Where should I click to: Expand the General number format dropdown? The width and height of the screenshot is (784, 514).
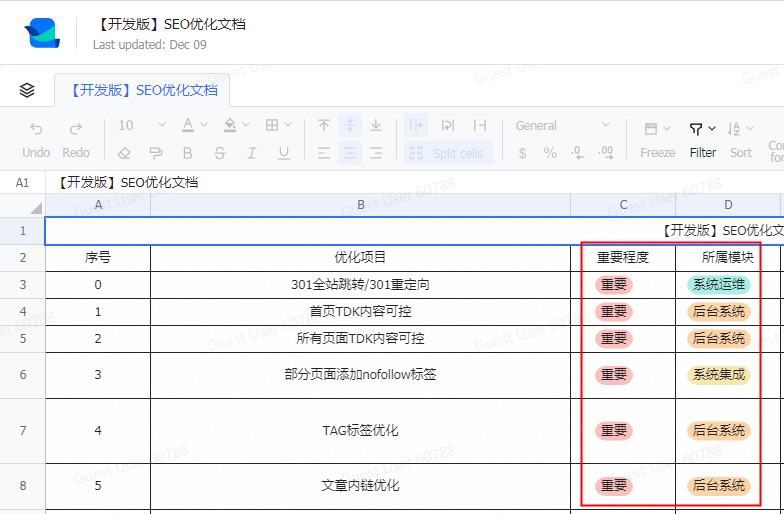[x=562, y=126]
